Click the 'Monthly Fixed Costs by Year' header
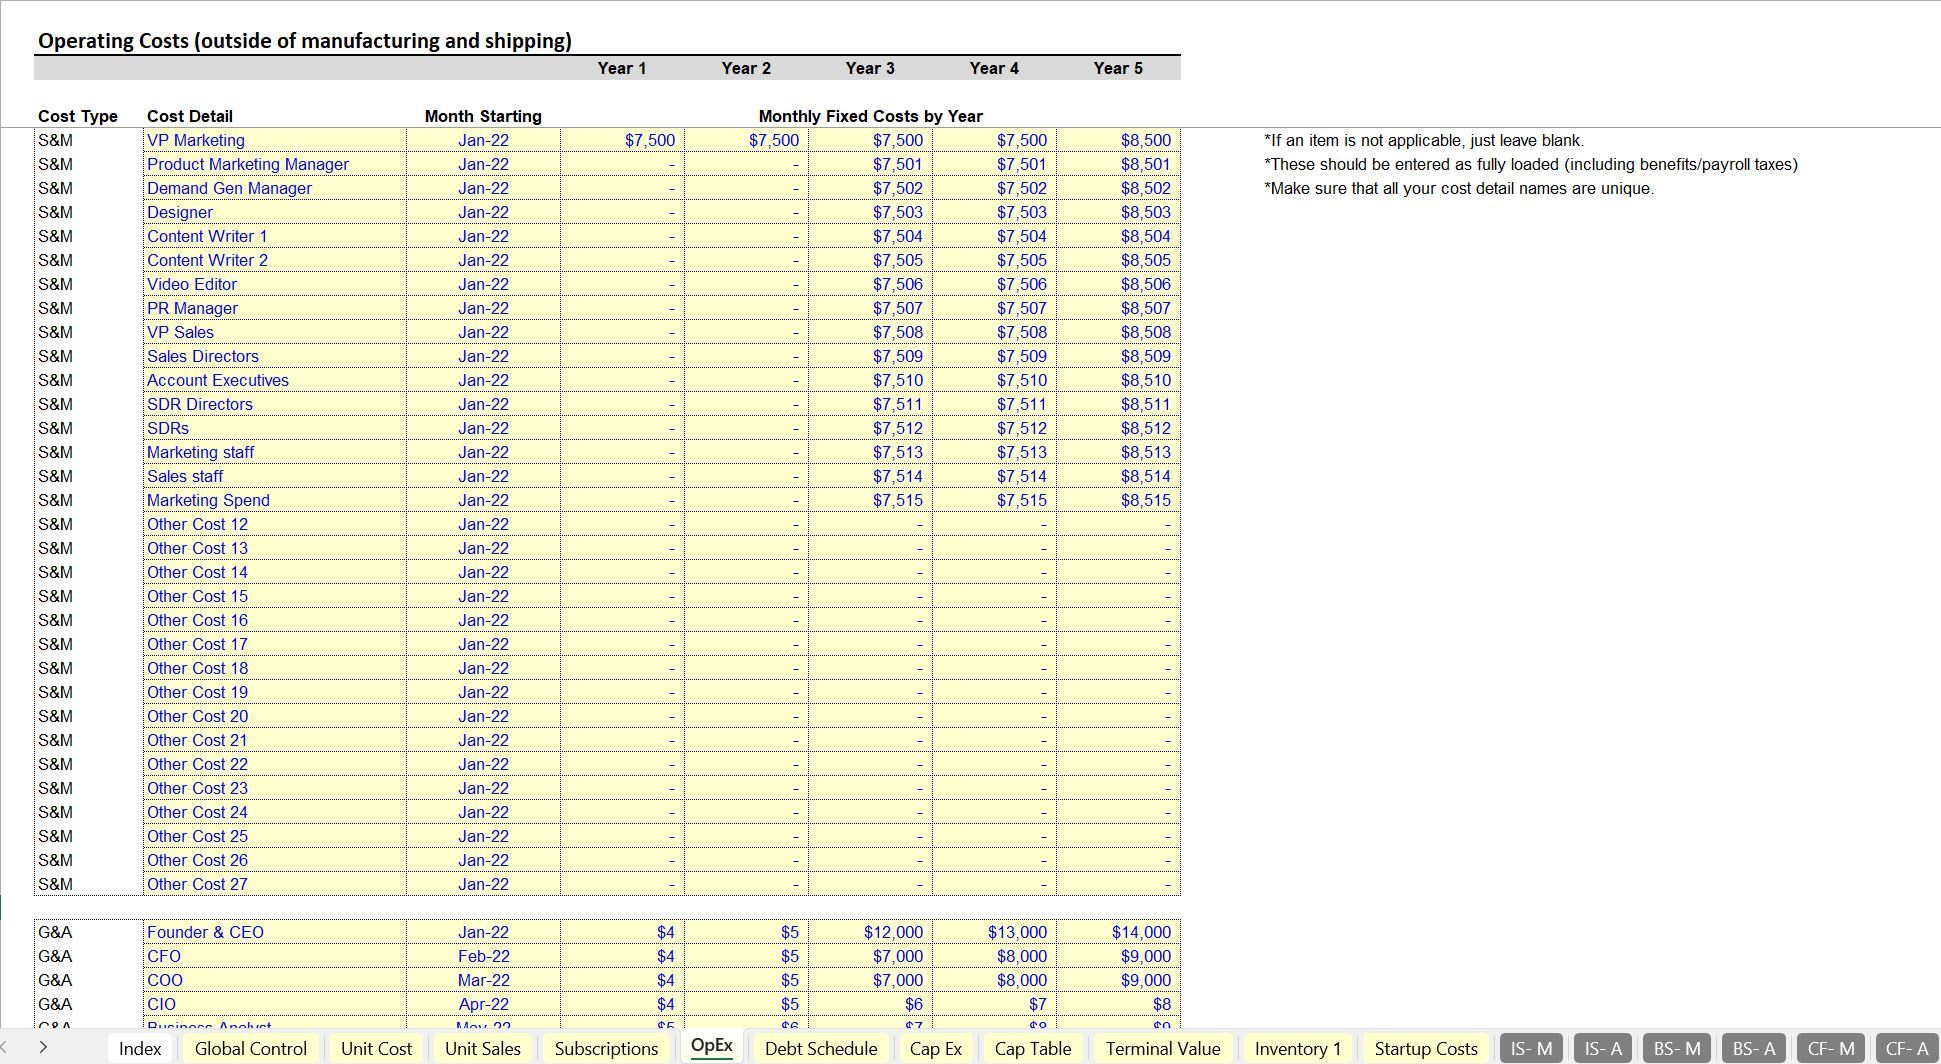 pyautogui.click(x=870, y=116)
